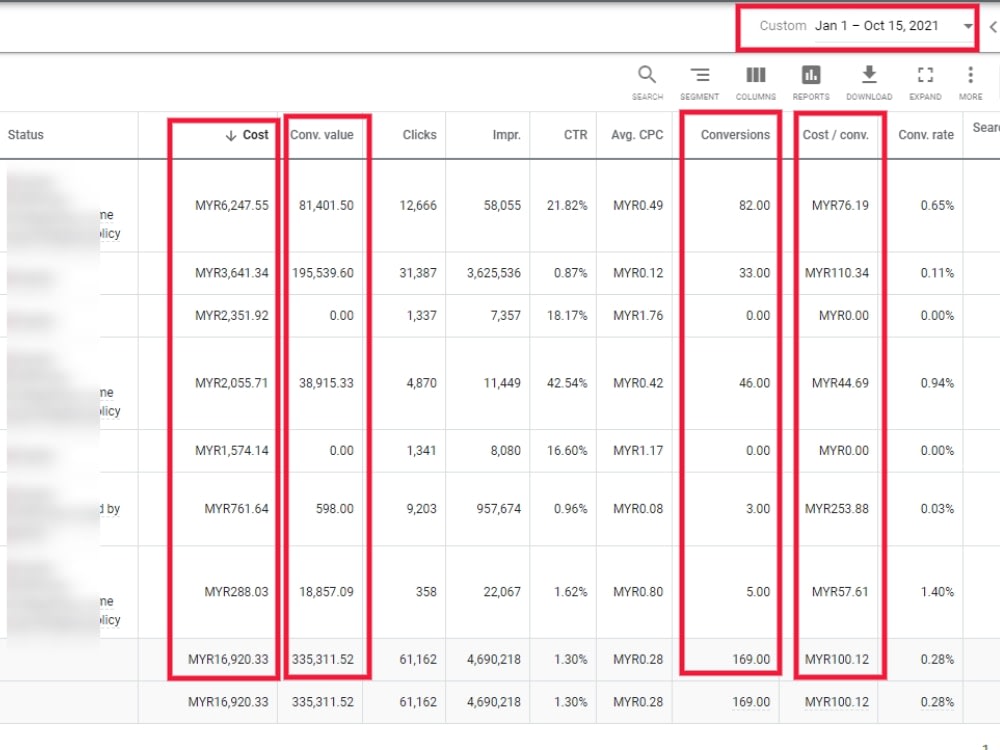Select the cost cell MYR2,055.71
Viewport: 1000px width, 750px height.
pyautogui.click(x=232, y=383)
